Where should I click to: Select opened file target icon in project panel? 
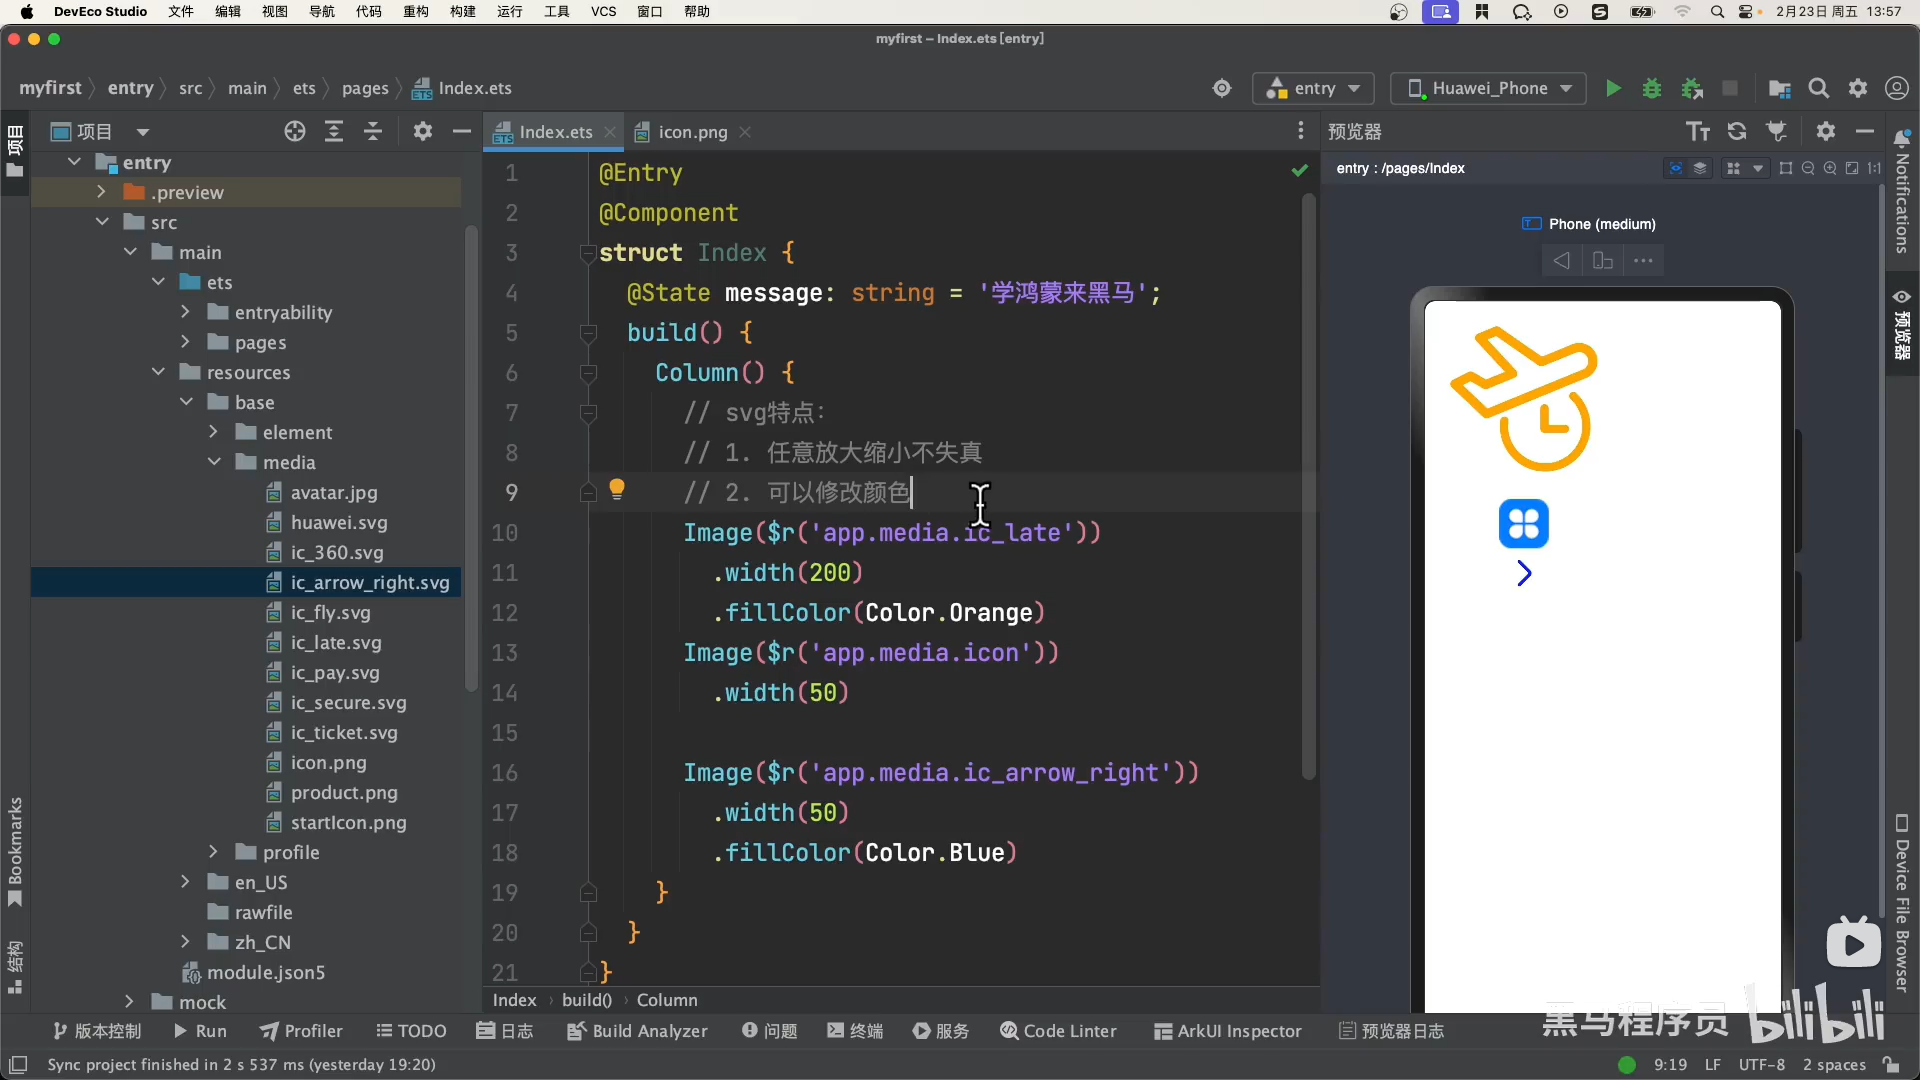[x=295, y=131]
